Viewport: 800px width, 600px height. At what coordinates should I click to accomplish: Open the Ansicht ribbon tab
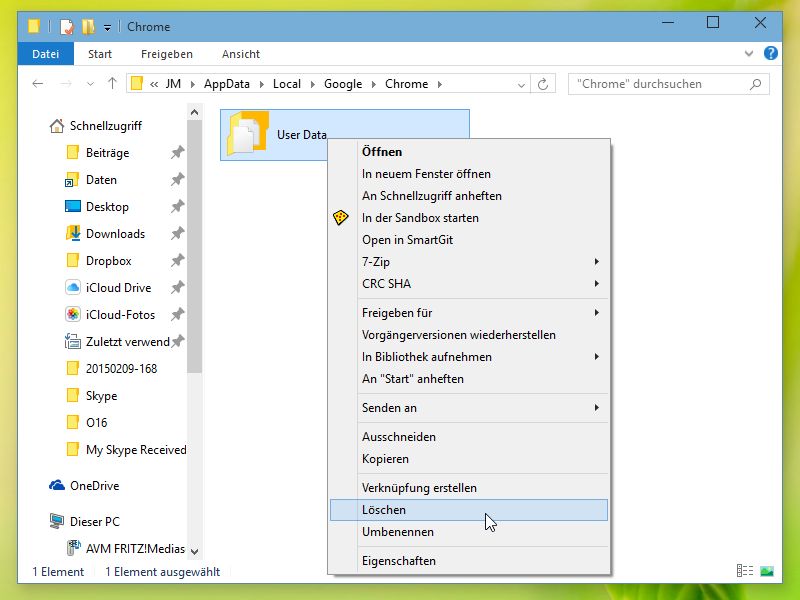pyautogui.click(x=241, y=54)
